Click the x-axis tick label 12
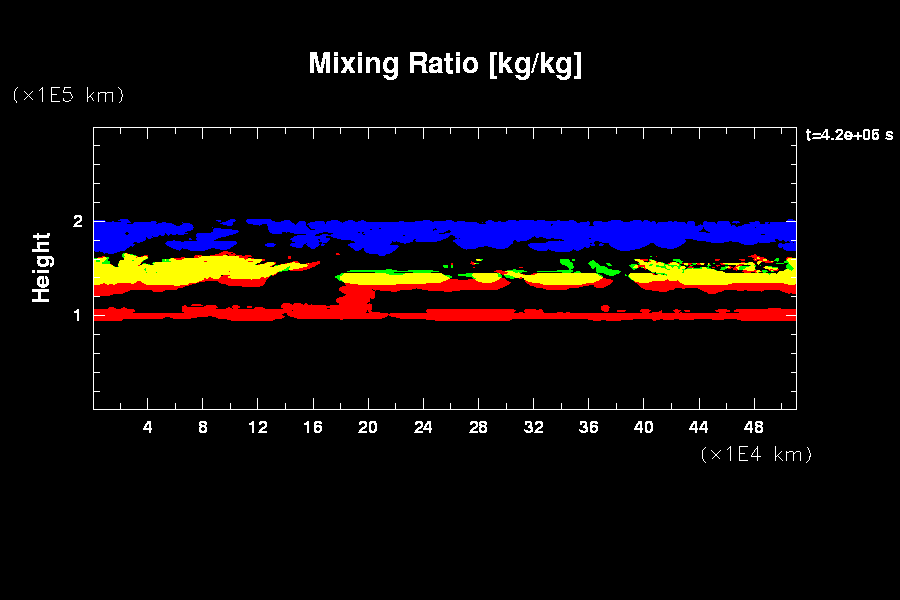 (258, 428)
